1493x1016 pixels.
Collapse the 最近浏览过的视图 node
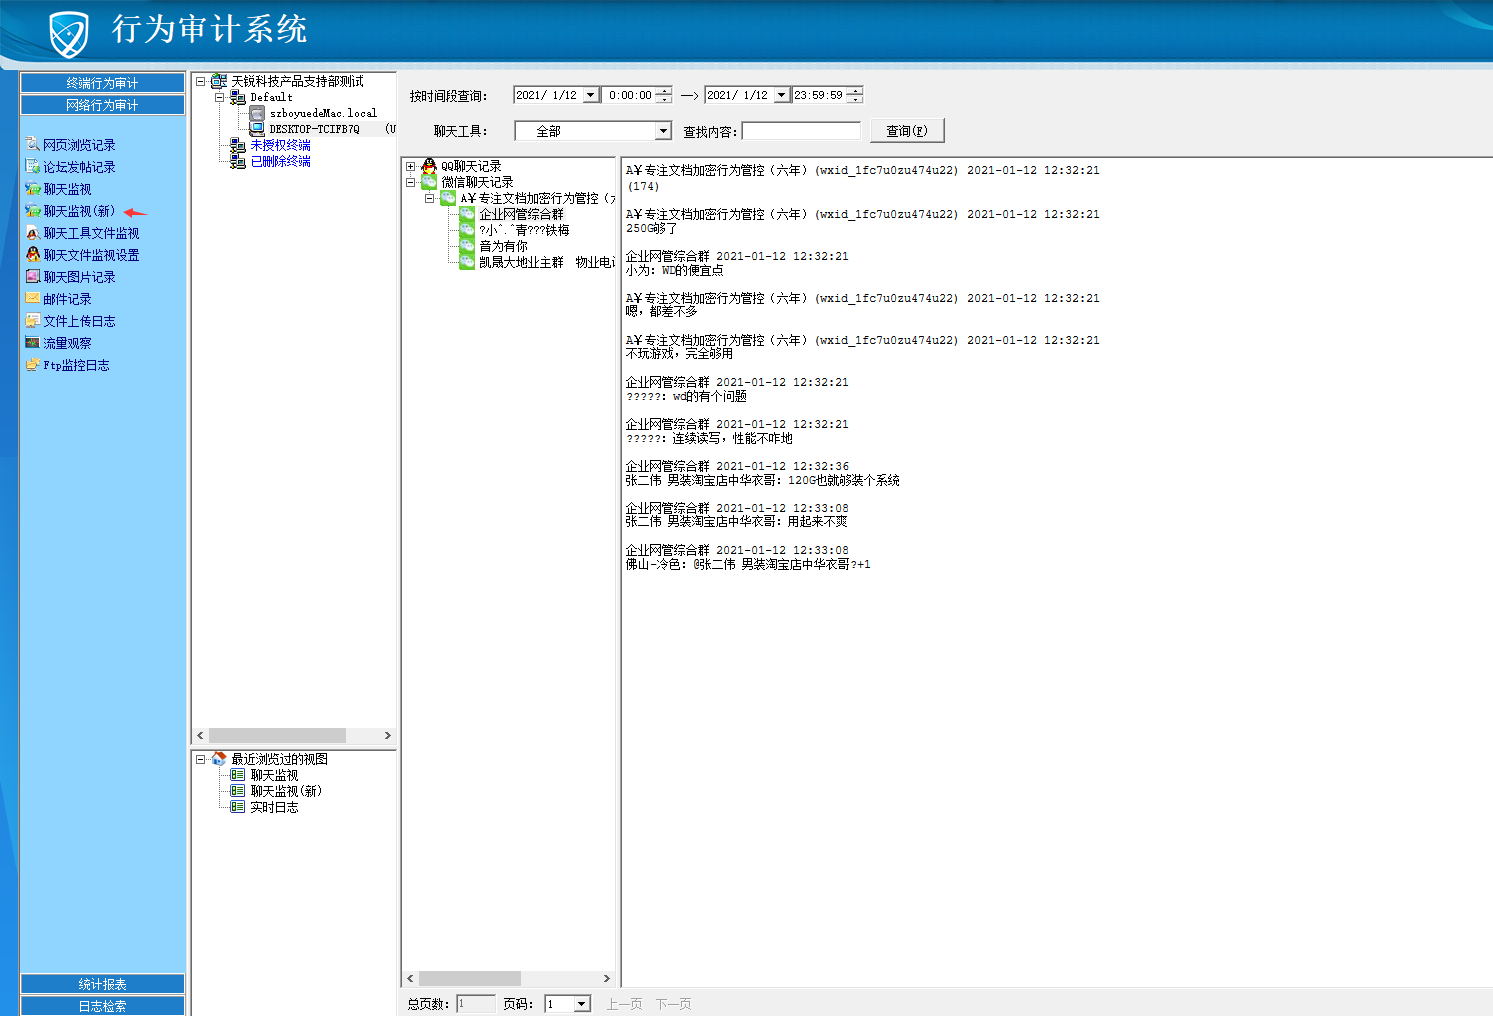coord(200,759)
